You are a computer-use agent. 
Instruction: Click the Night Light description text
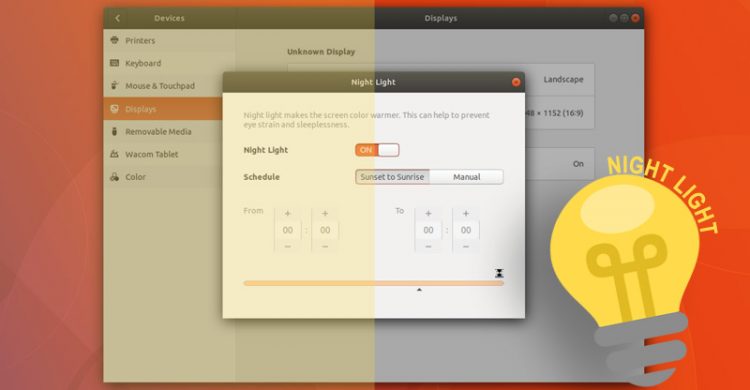pyautogui.click(x=366, y=120)
